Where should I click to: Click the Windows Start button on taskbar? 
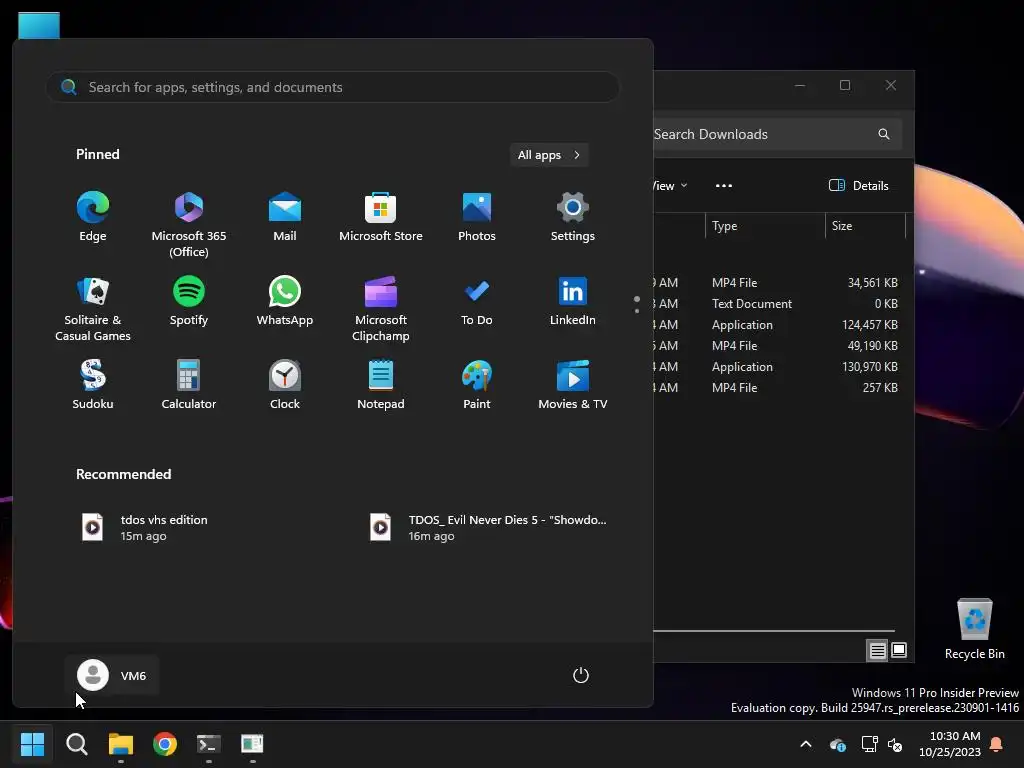pyautogui.click(x=32, y=744)
